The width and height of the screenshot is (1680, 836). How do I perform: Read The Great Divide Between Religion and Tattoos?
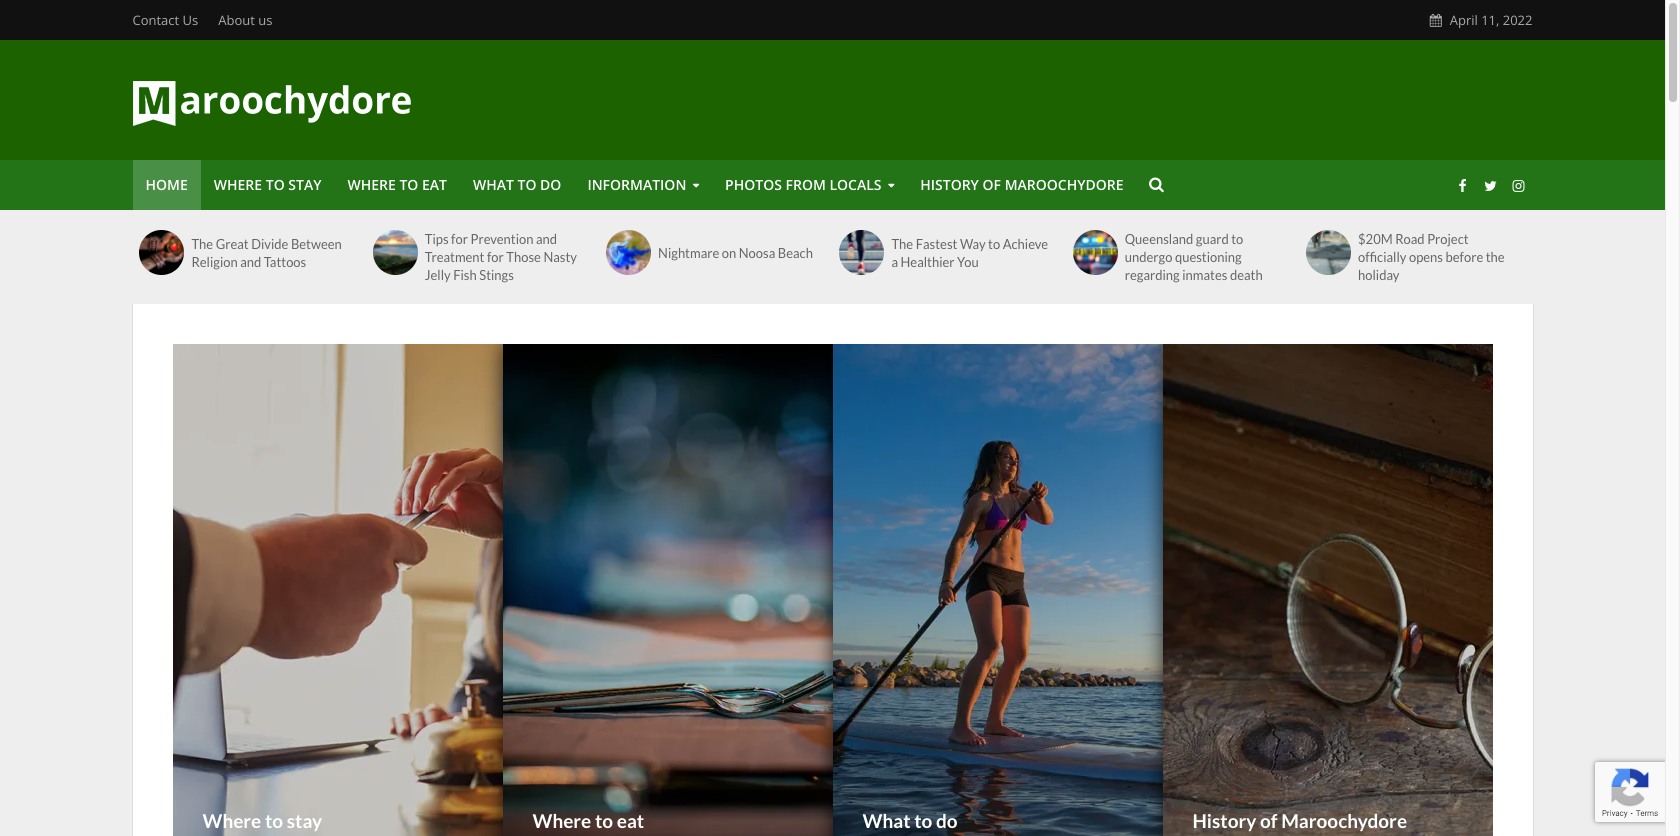tap(267, 253)
